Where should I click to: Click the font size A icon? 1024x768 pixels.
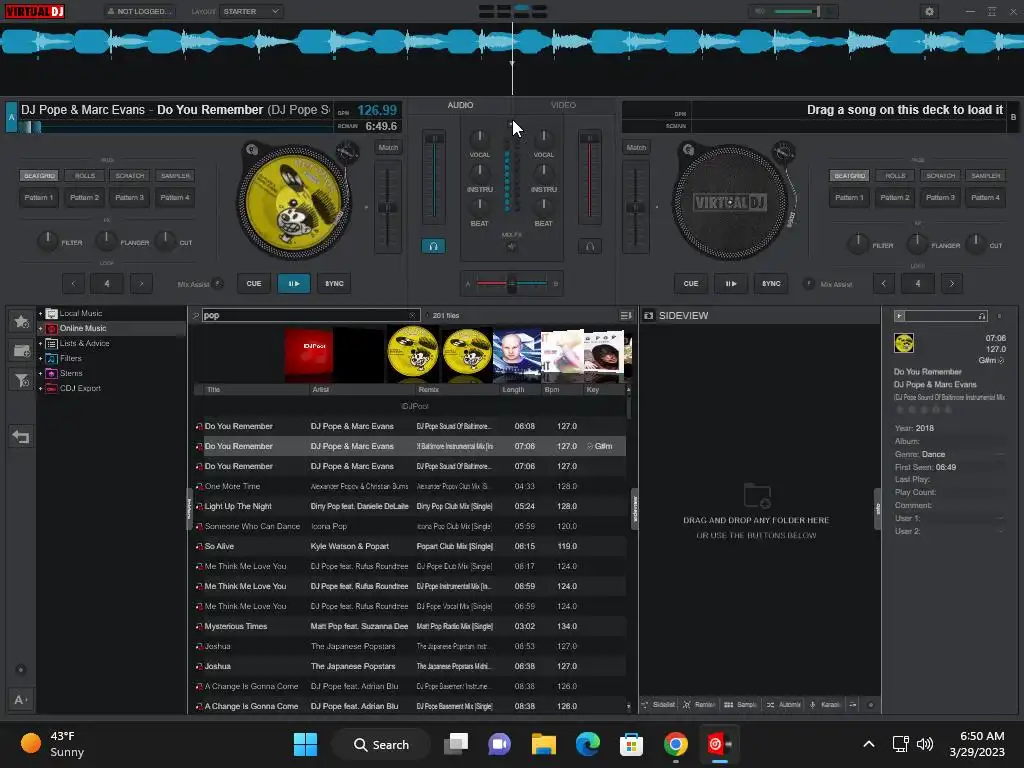(20, 700)
